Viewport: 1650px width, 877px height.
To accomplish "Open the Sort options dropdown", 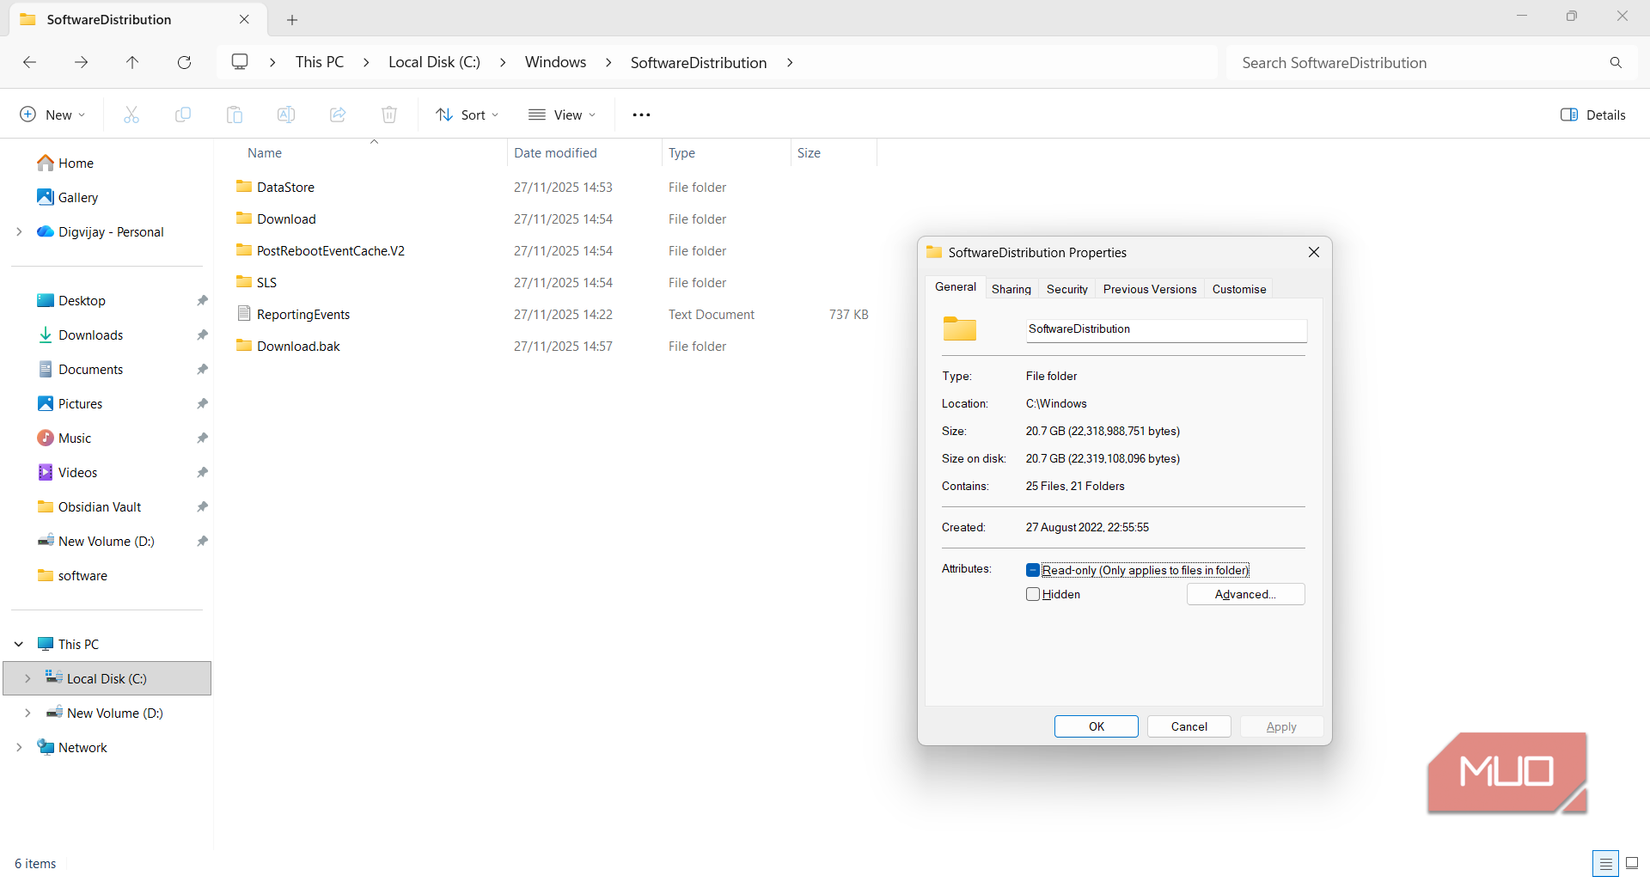I will click(x=467, y=115).
